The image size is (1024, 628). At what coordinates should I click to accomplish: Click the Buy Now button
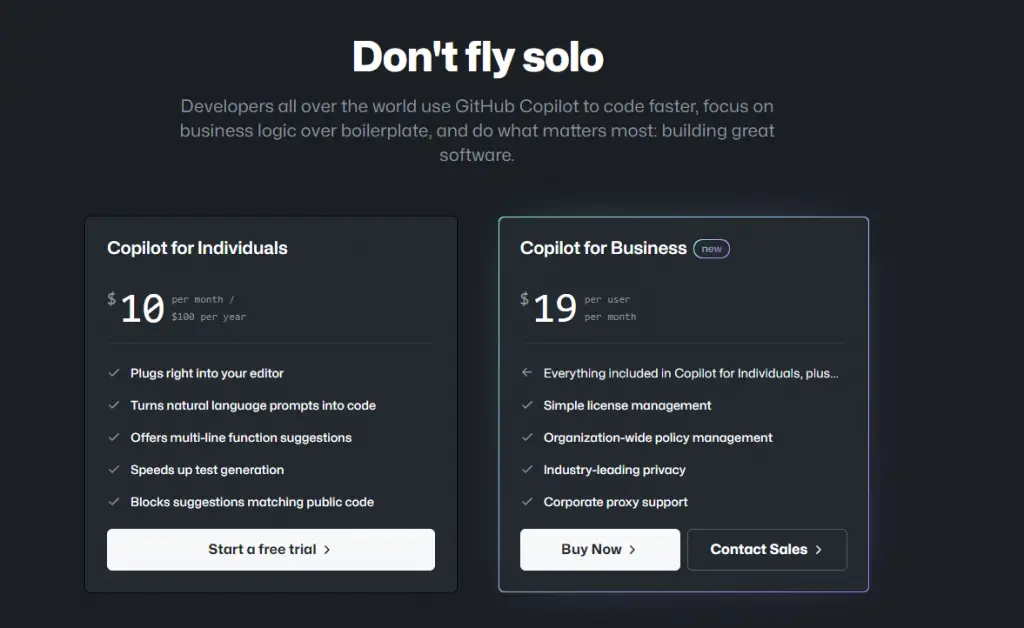pyautogui.click(x=600, y=550)
